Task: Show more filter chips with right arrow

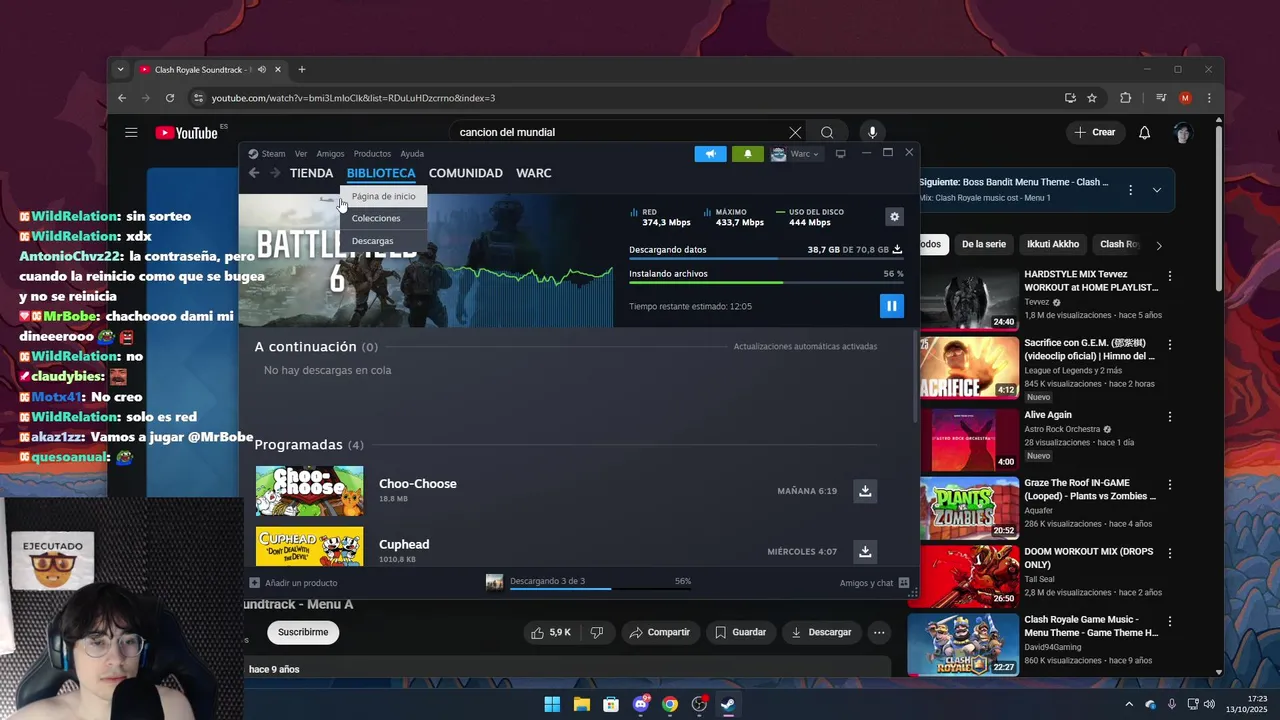Action: tap(1159, 245)
